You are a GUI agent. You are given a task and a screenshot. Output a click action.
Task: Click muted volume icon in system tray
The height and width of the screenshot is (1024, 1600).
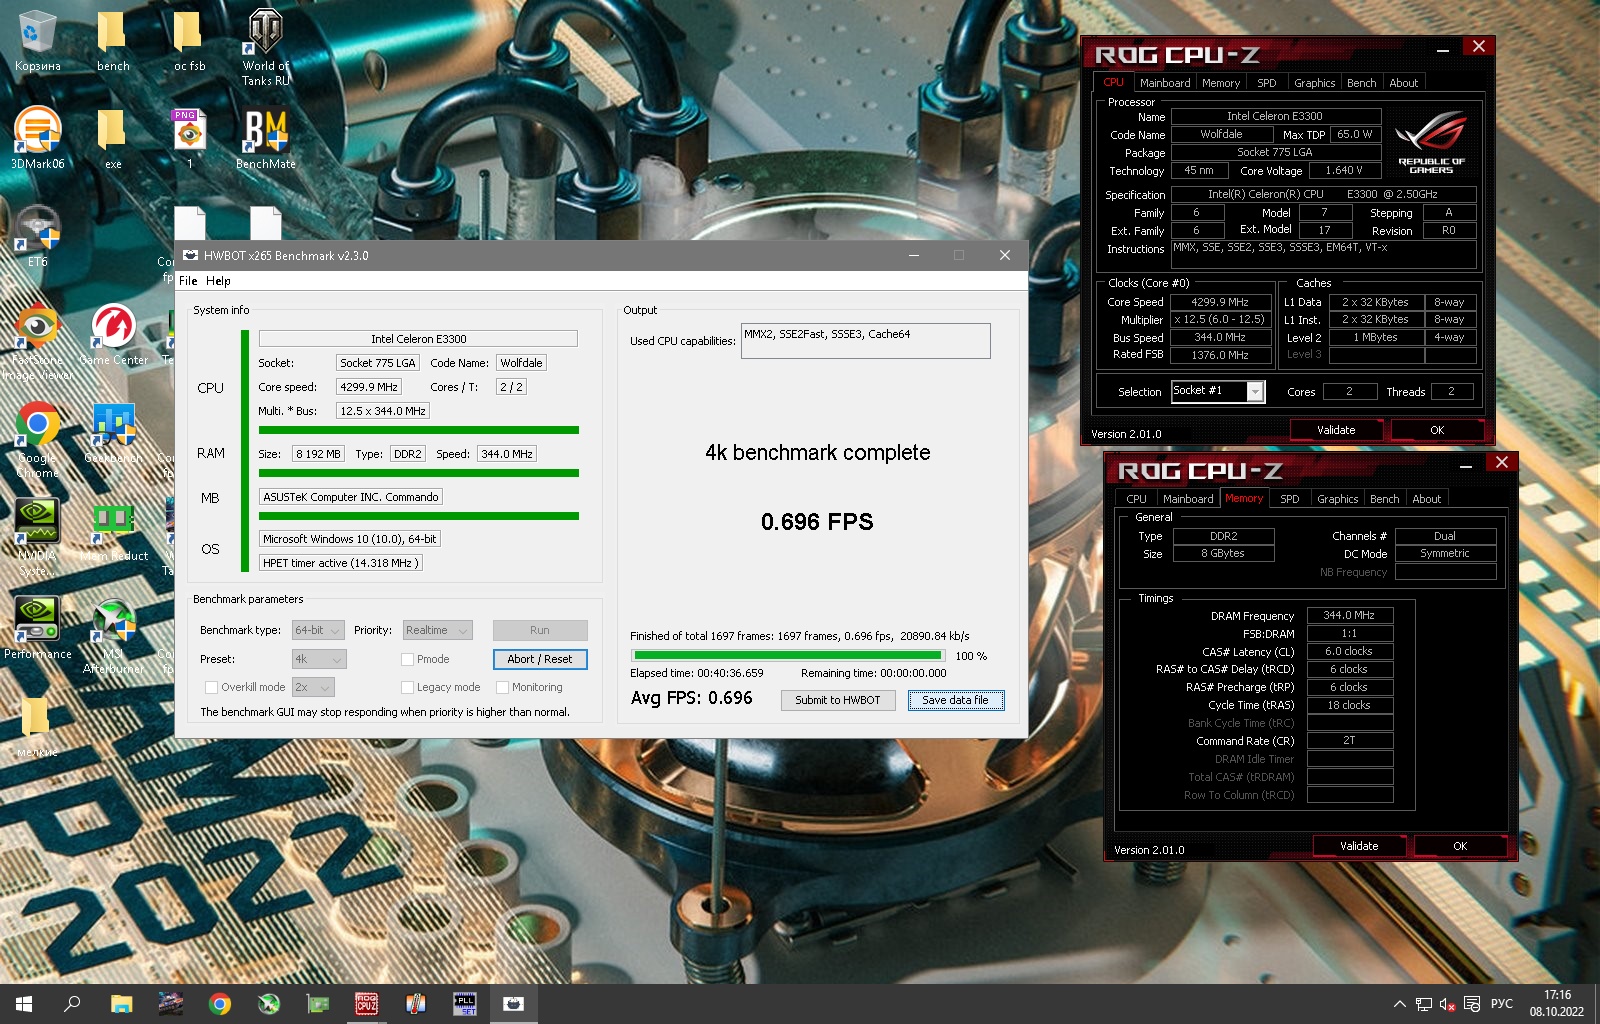coord(1447,1004)
